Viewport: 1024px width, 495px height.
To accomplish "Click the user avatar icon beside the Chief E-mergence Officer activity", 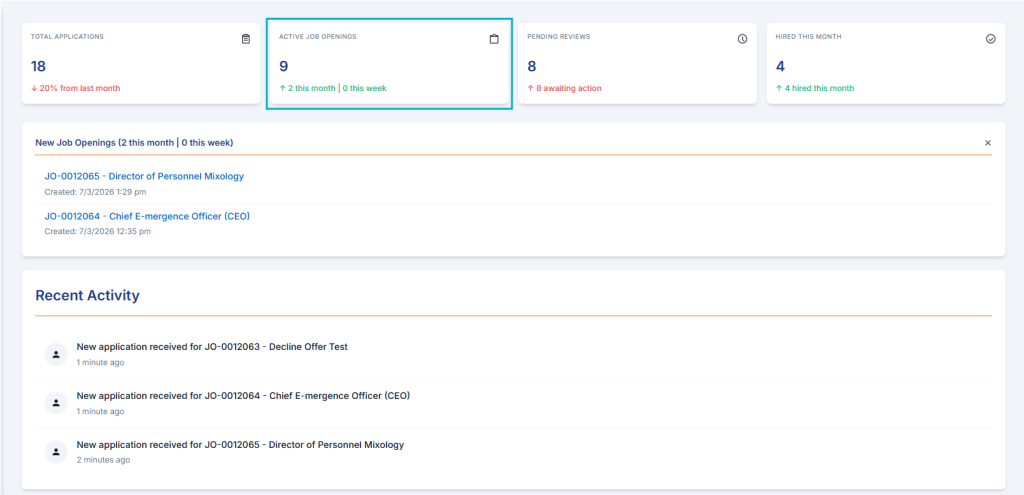I will (56, 403).
